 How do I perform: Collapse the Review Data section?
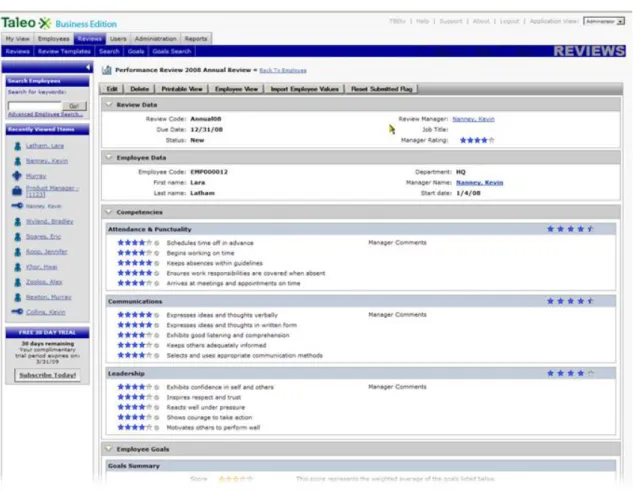pos(108,105)
